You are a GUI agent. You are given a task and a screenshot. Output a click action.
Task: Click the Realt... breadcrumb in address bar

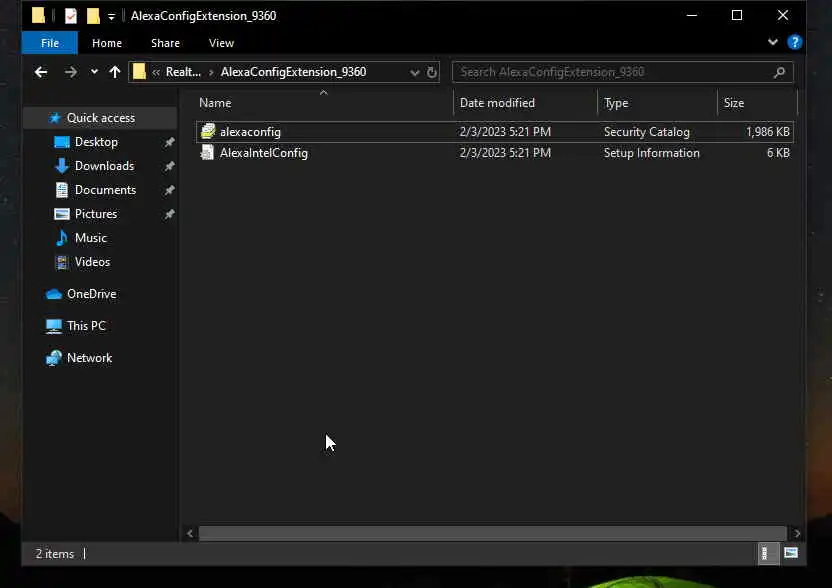[183, 72]
